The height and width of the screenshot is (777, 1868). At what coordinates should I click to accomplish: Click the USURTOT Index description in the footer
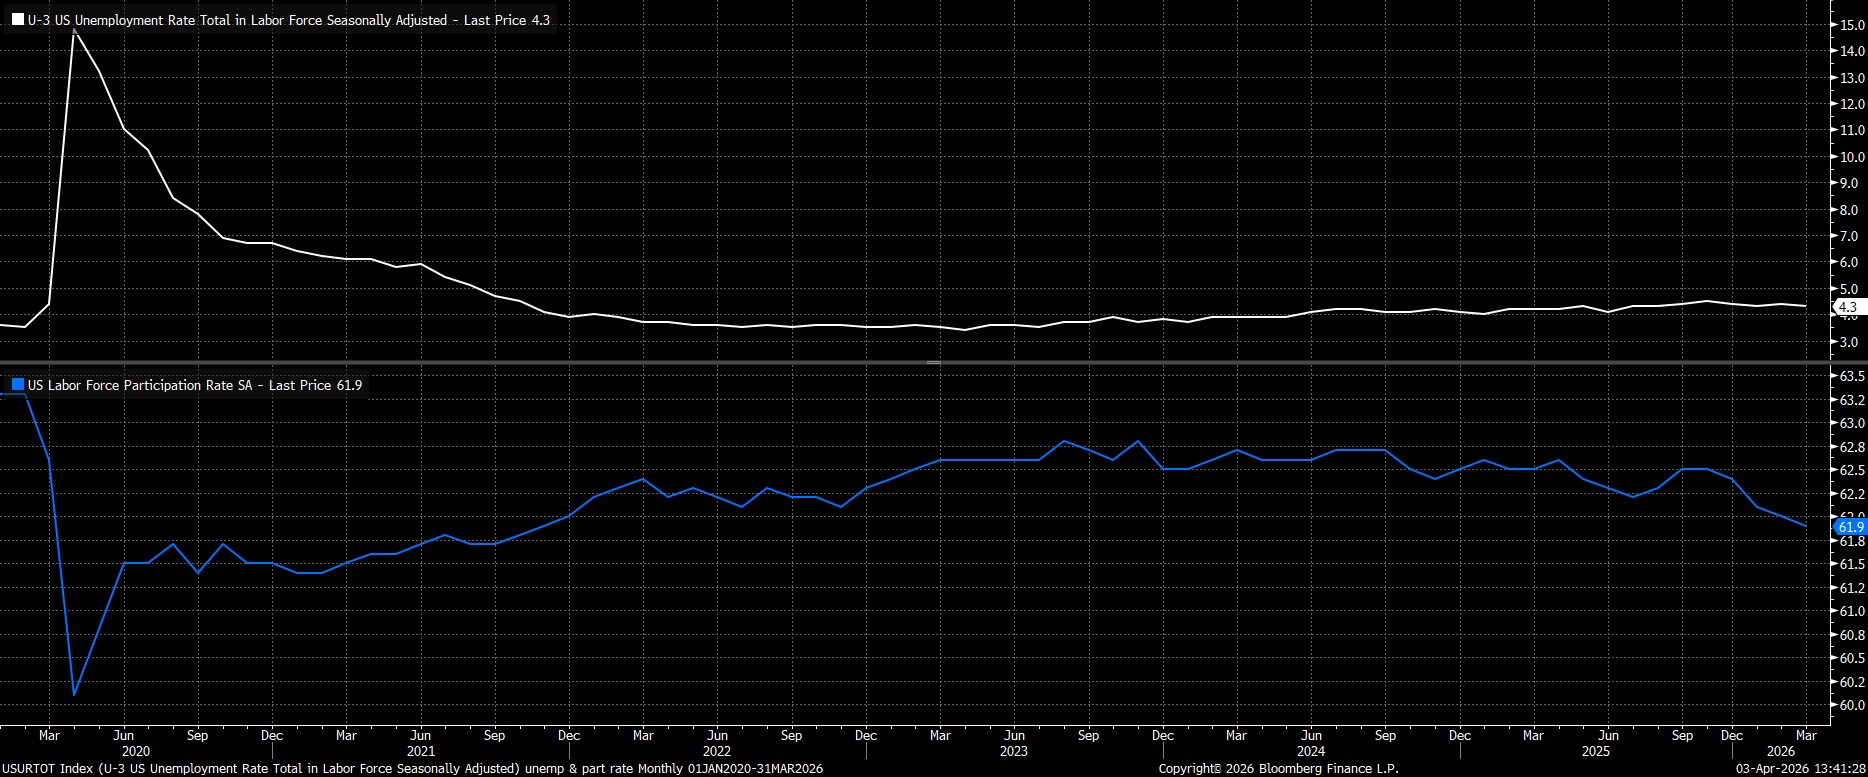coord(412,768)
